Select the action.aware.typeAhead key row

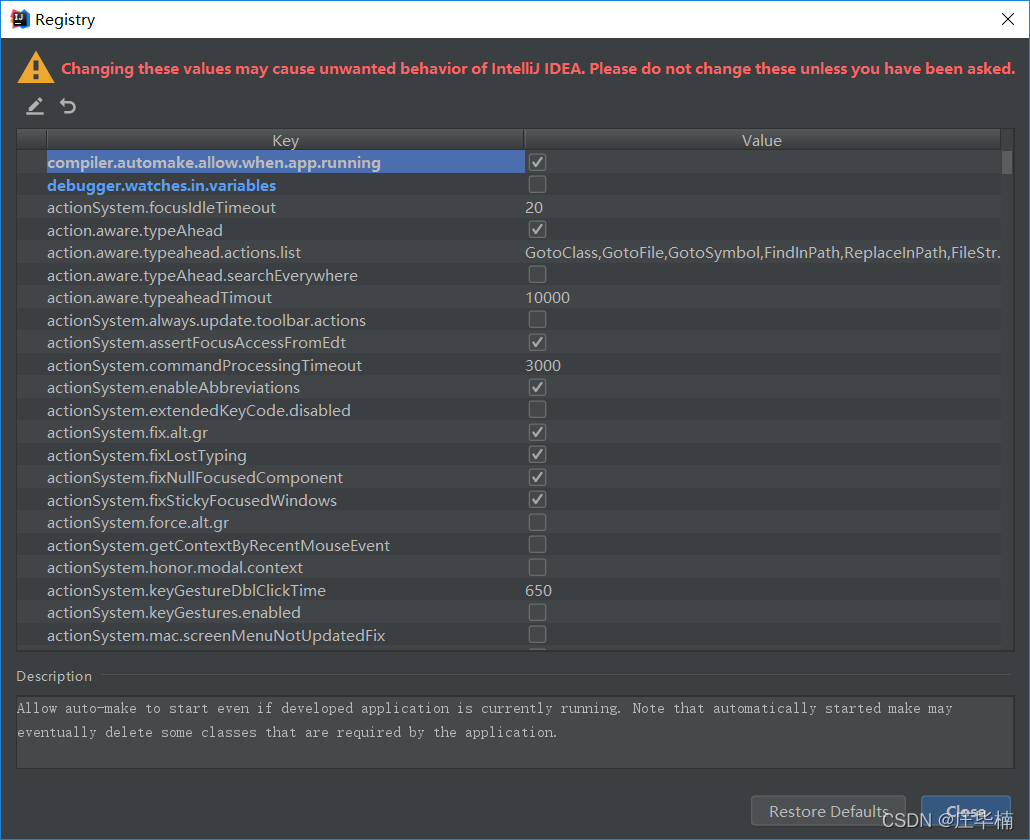pyautogui.click(x=135, y=230)
